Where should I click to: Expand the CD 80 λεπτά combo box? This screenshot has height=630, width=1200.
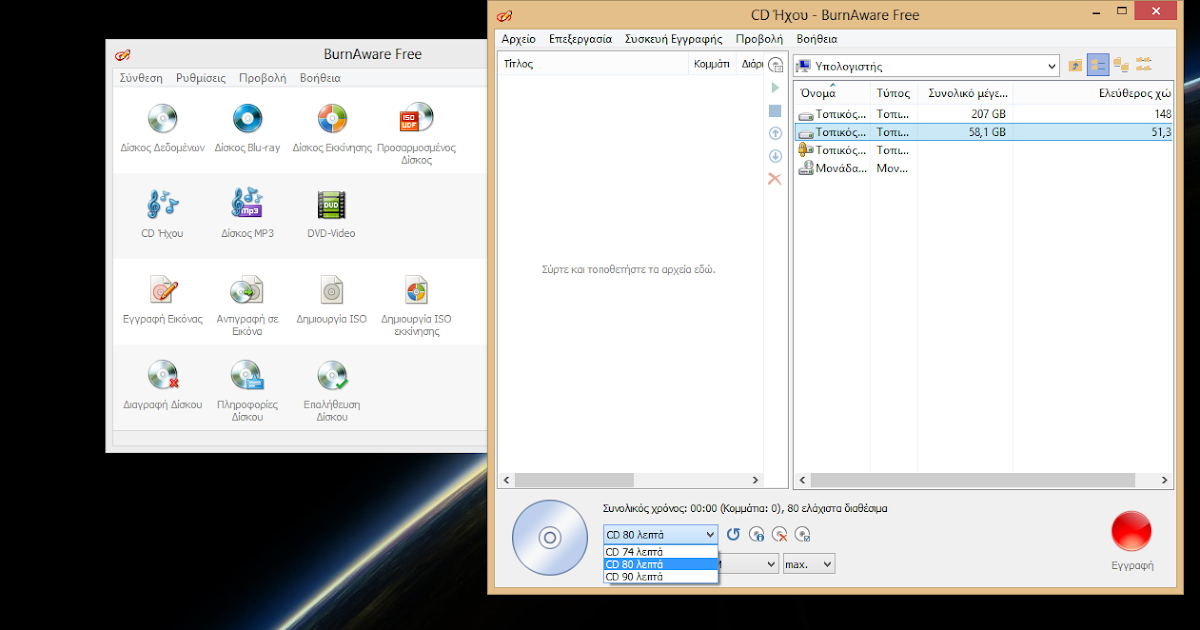point(660,535)
